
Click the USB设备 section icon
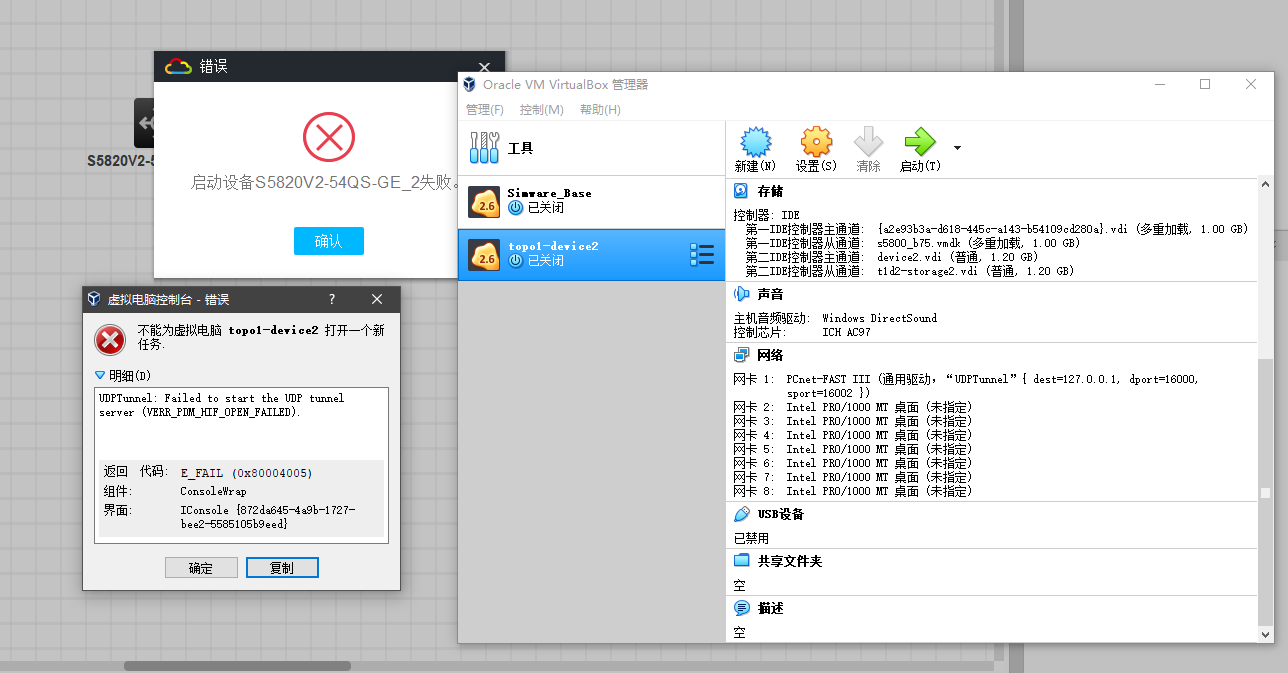pos(741,514)
